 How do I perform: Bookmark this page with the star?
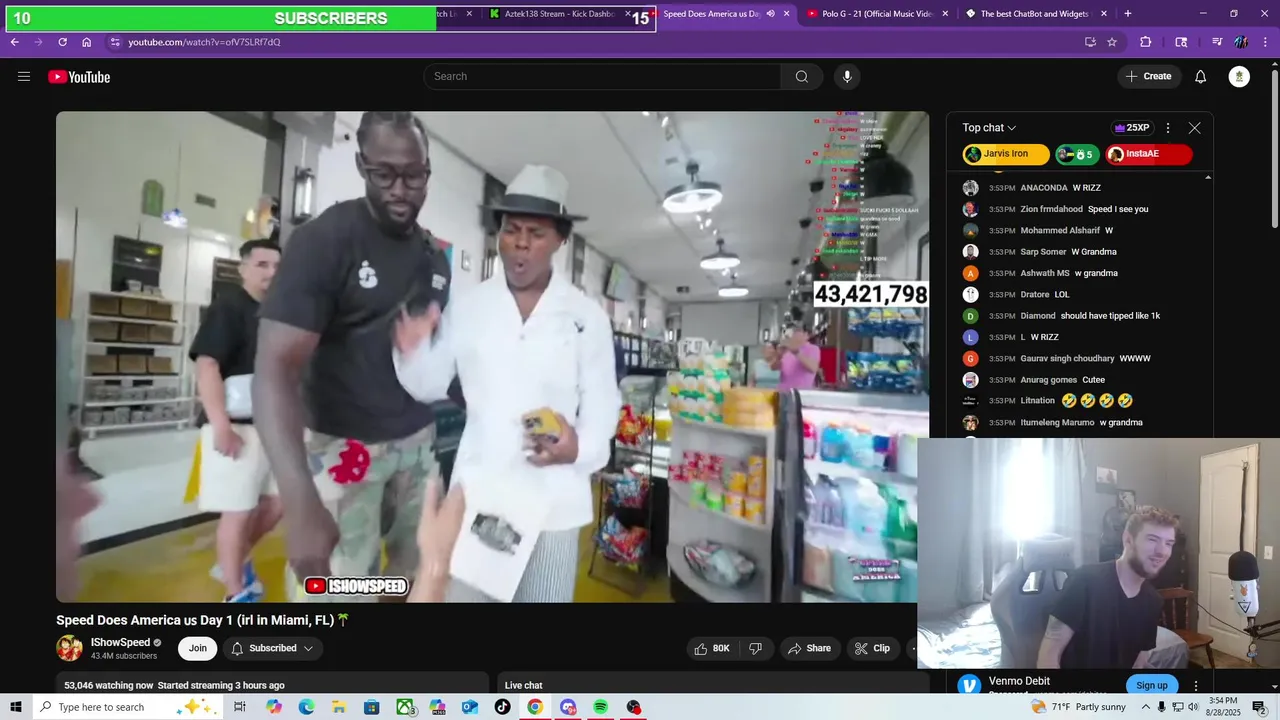click(1112, 42)
